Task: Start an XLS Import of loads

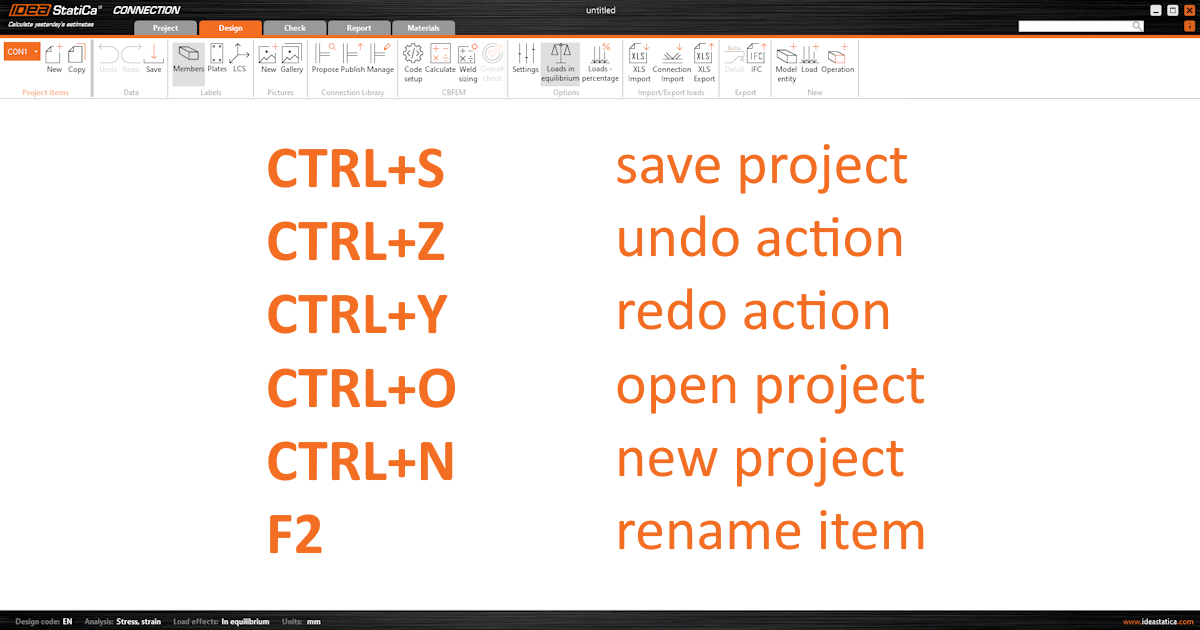Action: (x=638, y=62)
